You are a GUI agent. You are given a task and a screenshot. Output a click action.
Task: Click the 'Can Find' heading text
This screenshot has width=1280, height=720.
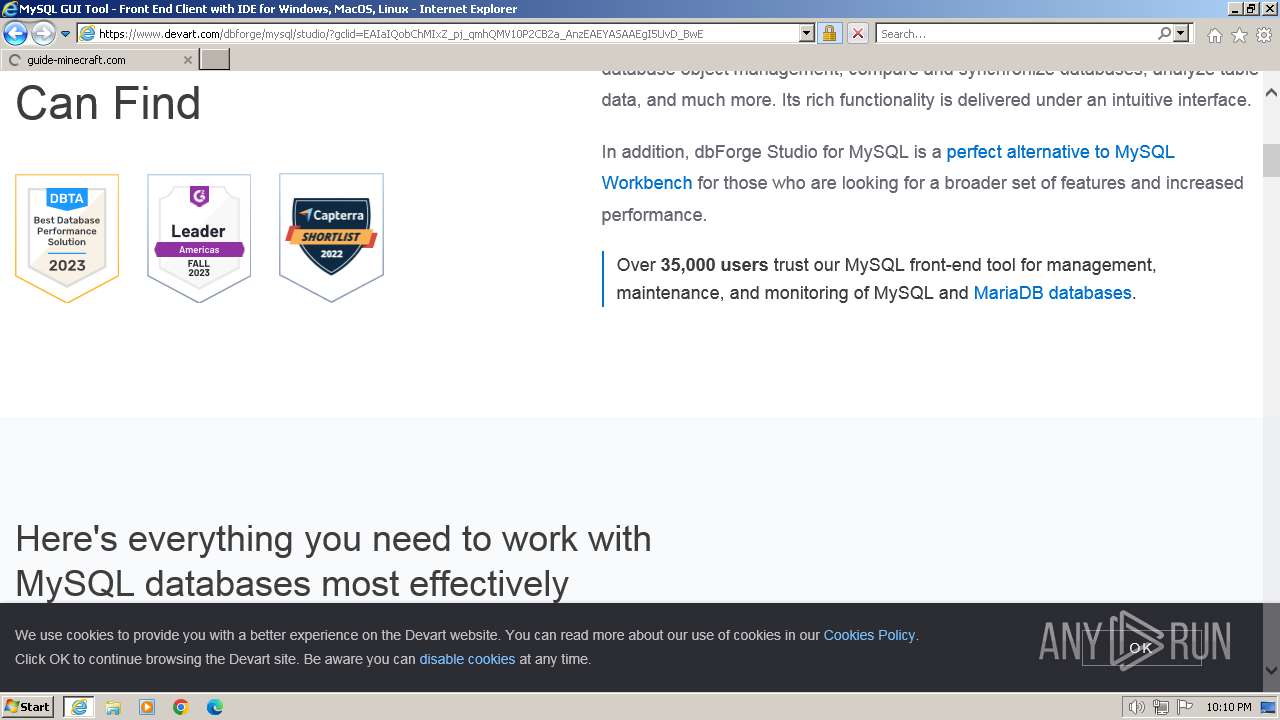[x=108, y=103]
